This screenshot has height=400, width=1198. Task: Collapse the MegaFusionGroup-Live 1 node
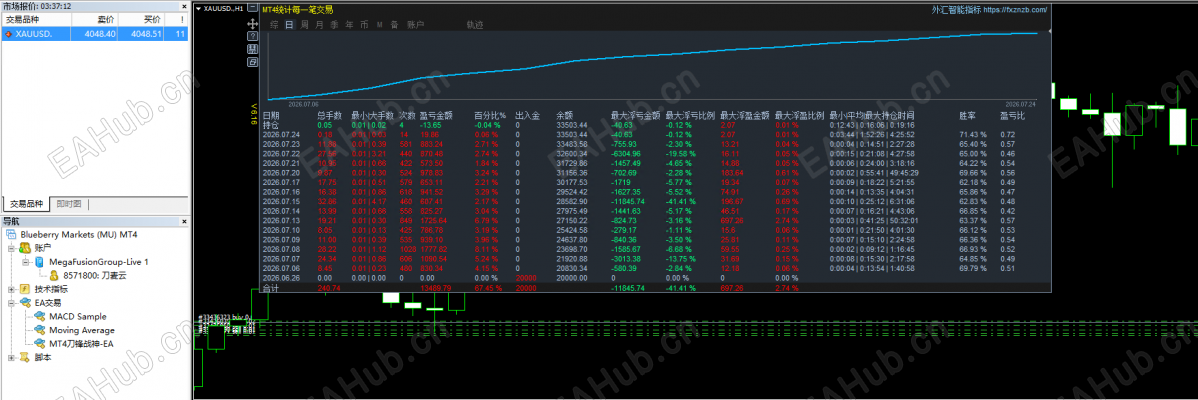[25, 262]
